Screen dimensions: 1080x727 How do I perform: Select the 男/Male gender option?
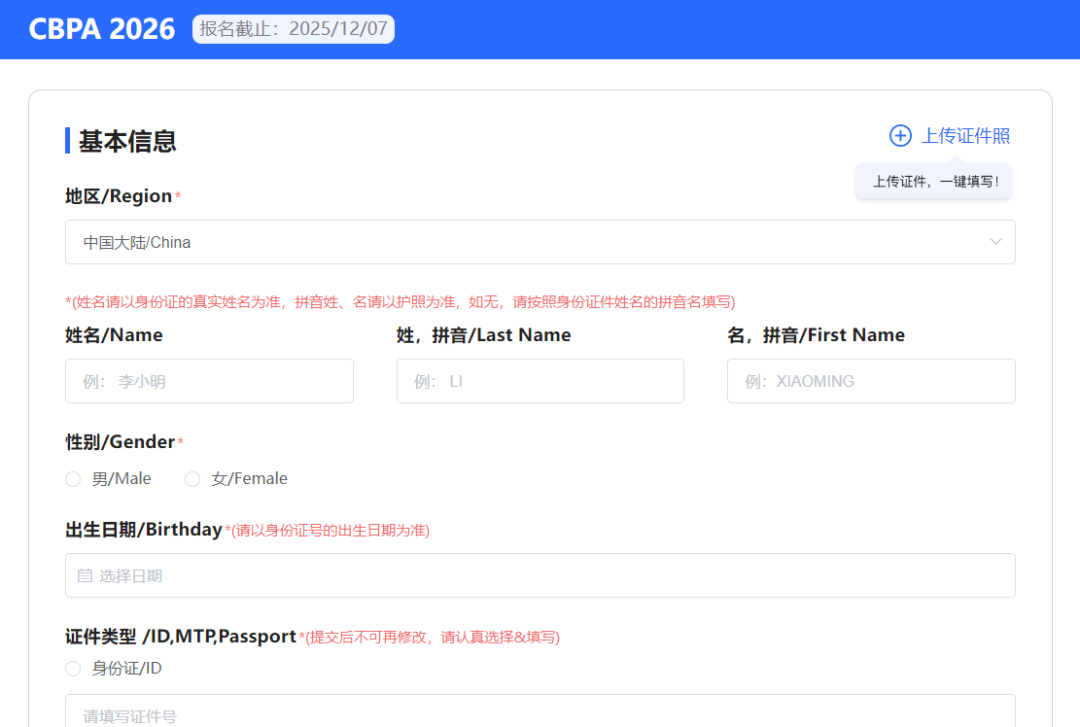[73, 479]
